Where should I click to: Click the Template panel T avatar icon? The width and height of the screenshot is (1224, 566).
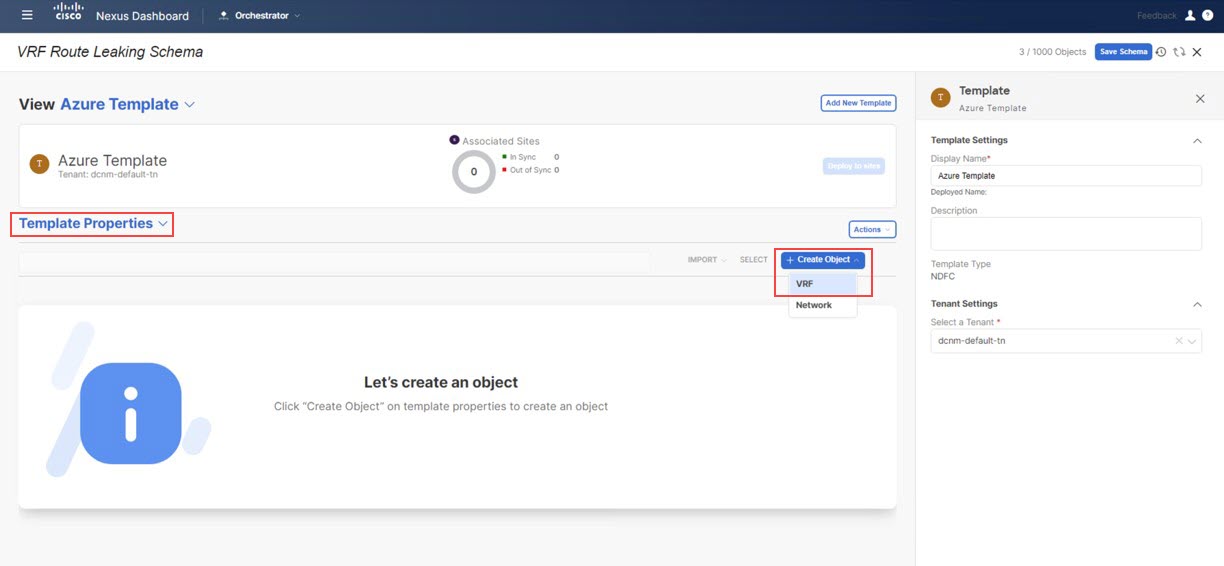click(x=940, y=97)
